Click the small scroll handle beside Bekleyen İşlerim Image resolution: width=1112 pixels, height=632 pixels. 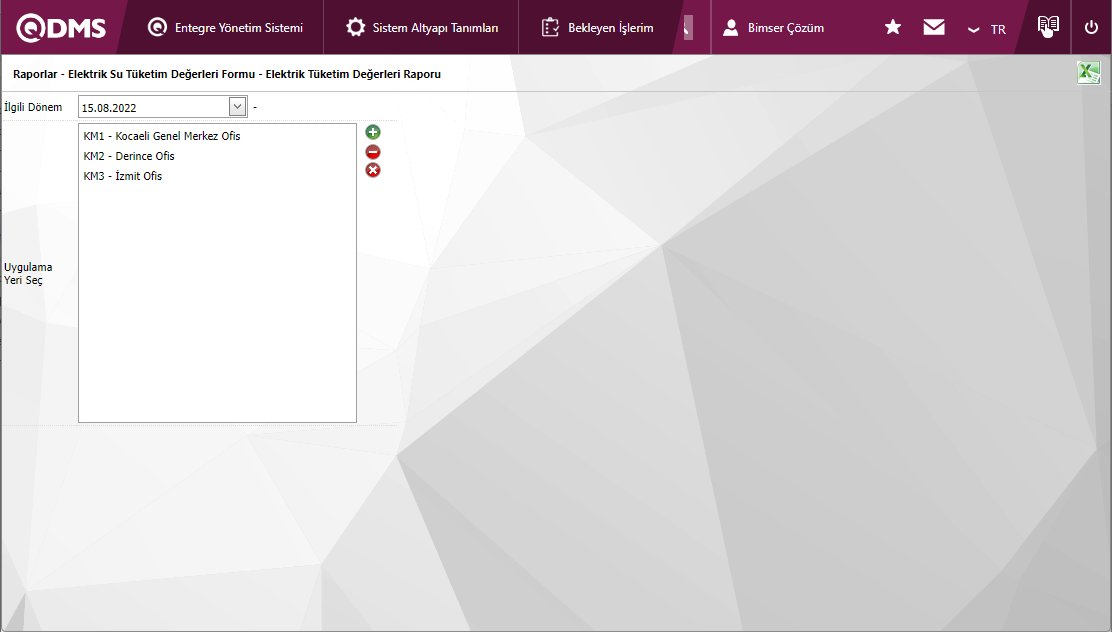coord(688,28)
